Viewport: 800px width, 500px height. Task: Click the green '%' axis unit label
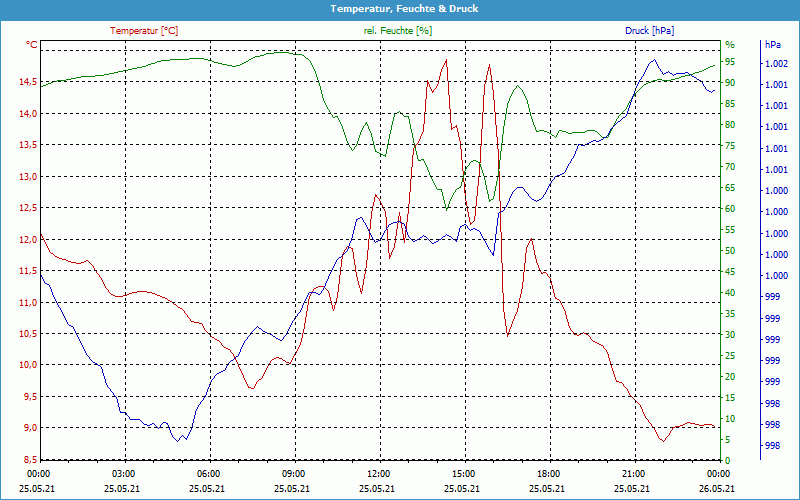[730, 45]
